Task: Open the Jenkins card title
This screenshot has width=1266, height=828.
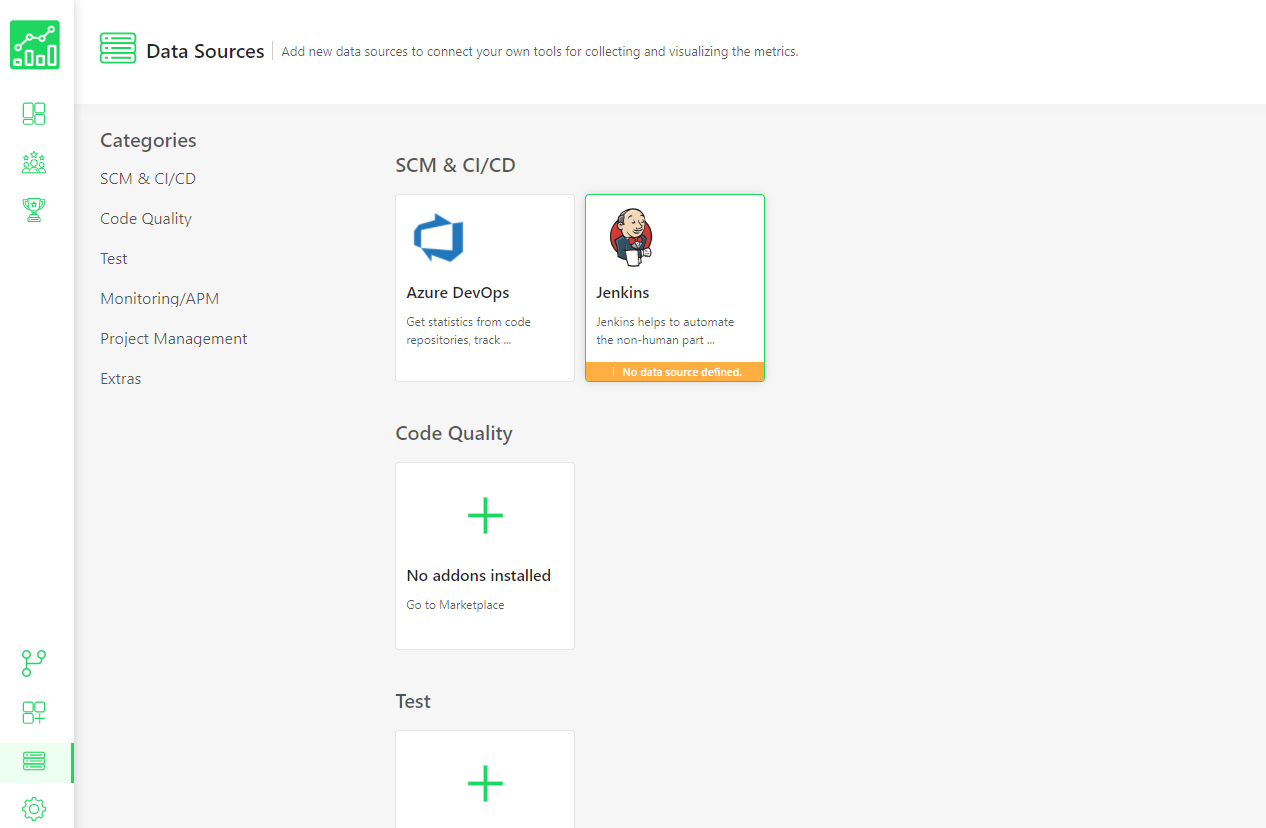Action: 623,293
